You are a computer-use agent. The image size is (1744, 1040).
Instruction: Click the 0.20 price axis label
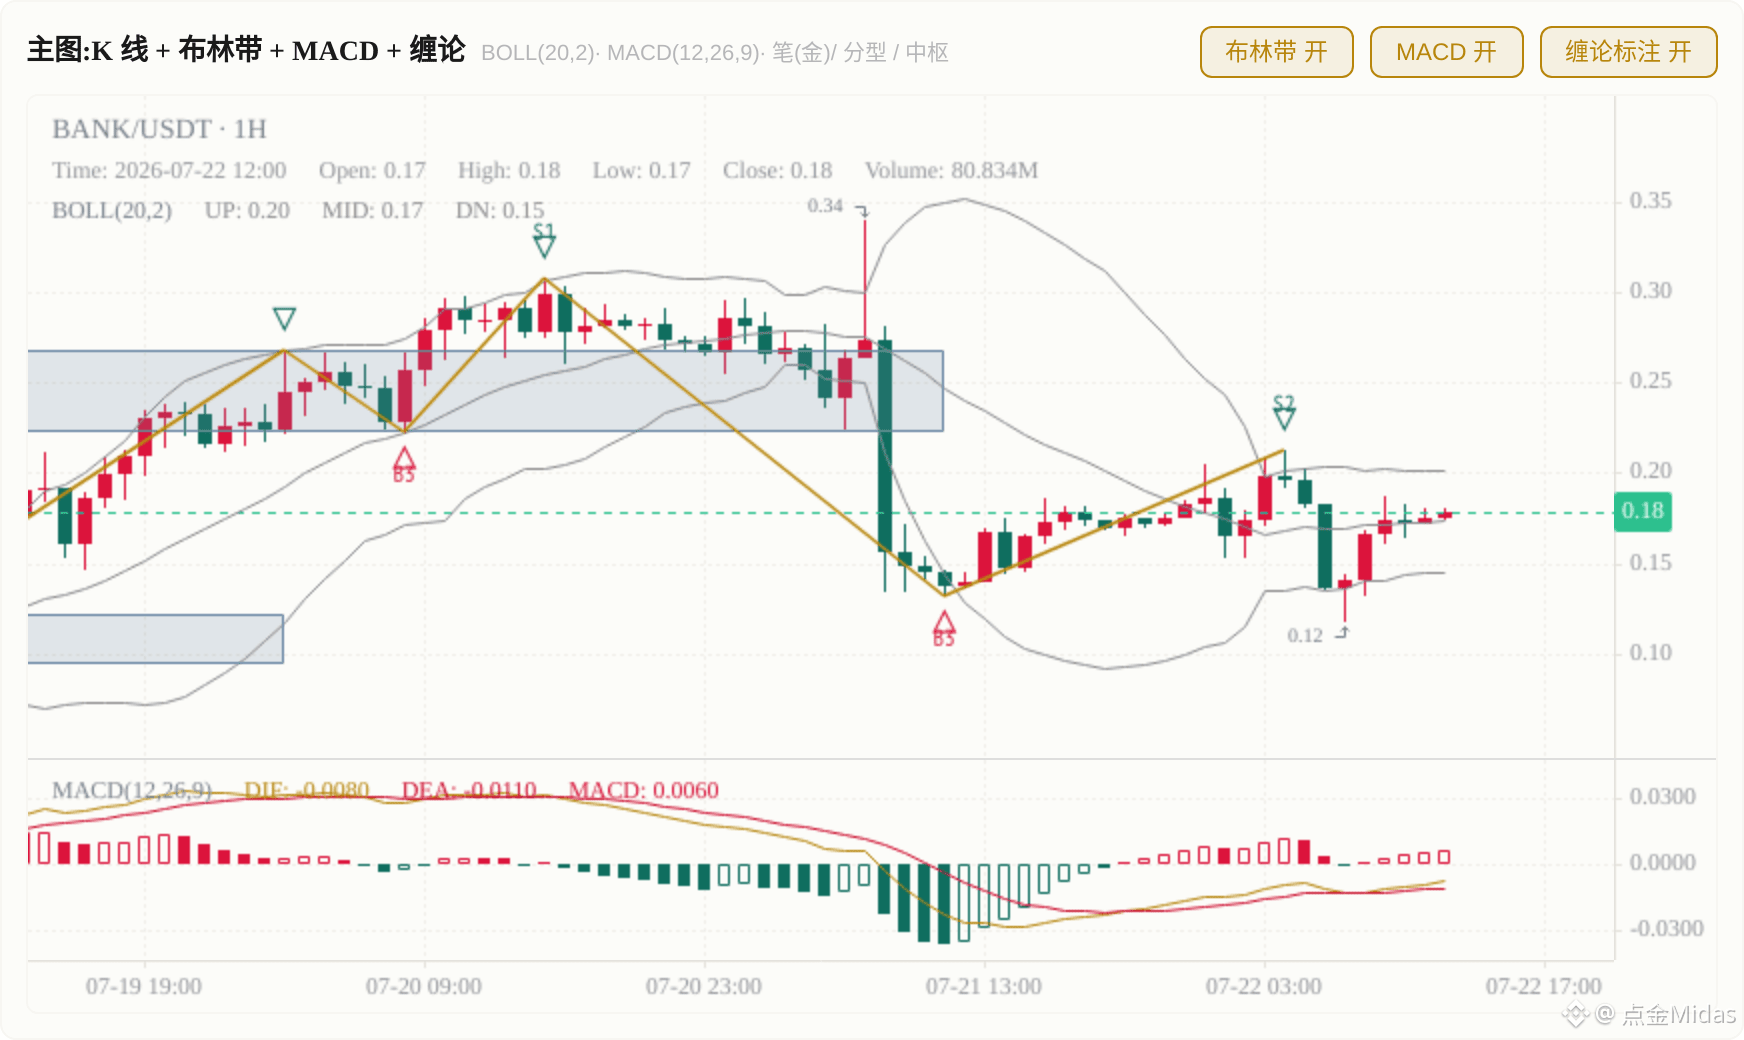click(x=1651, y=470)
